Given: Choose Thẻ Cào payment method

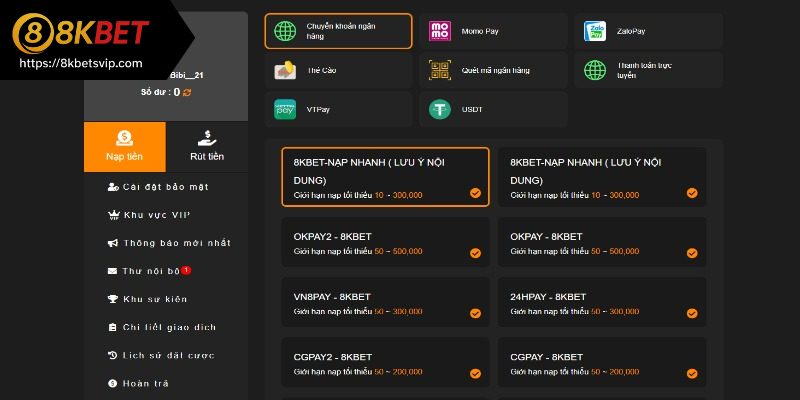Looking at the screenshot, I should coord(338,70).
